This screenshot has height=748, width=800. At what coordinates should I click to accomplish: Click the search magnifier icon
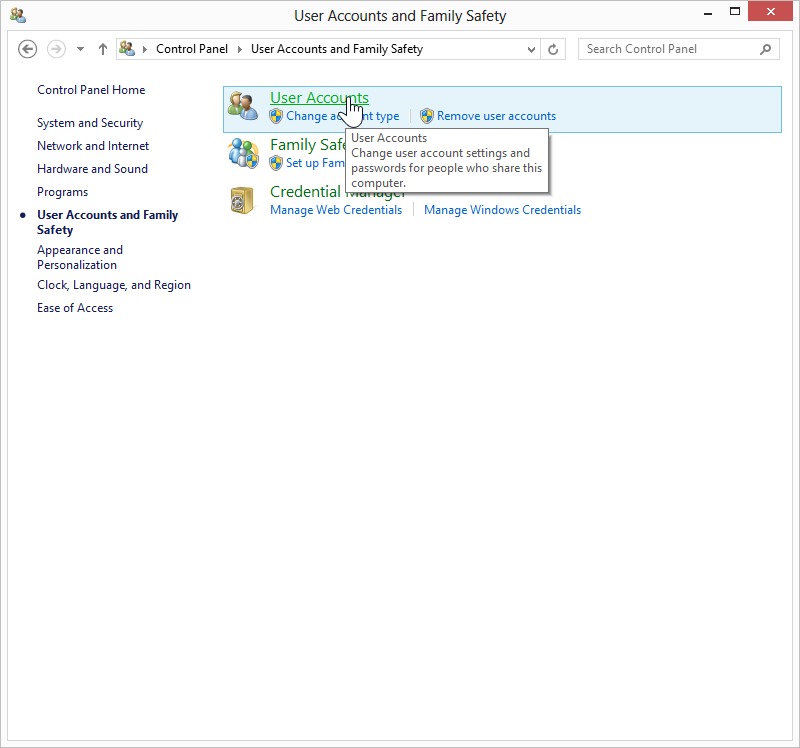[x=766, y=49]
